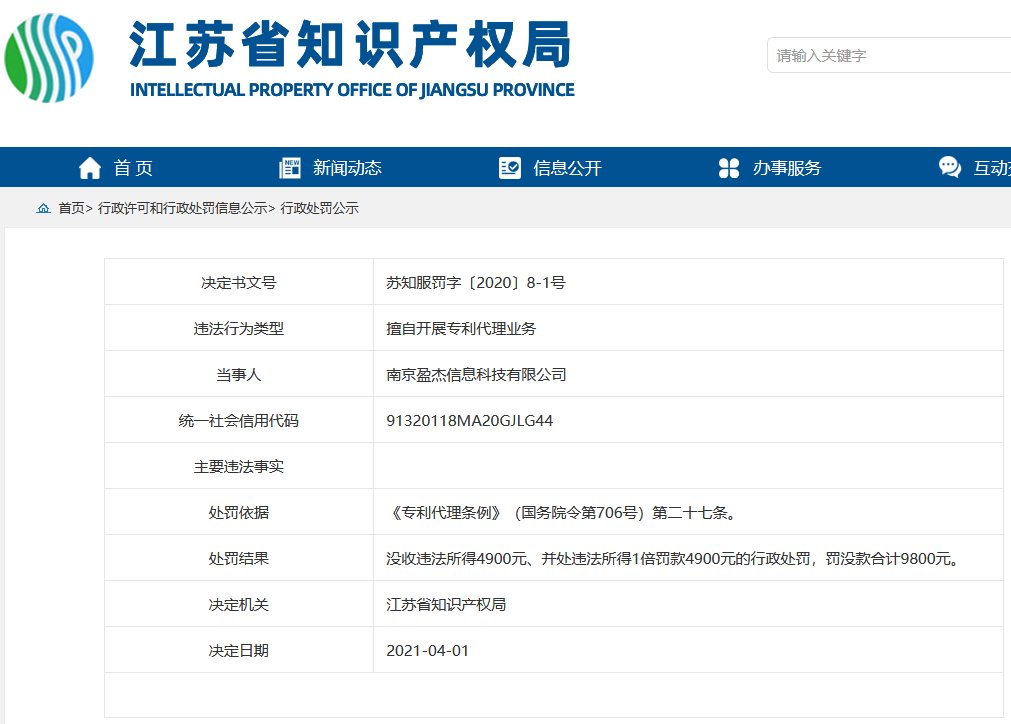
Task: Click the 行政处罚公示 breadcrumb link
Action: click(319, 208)
